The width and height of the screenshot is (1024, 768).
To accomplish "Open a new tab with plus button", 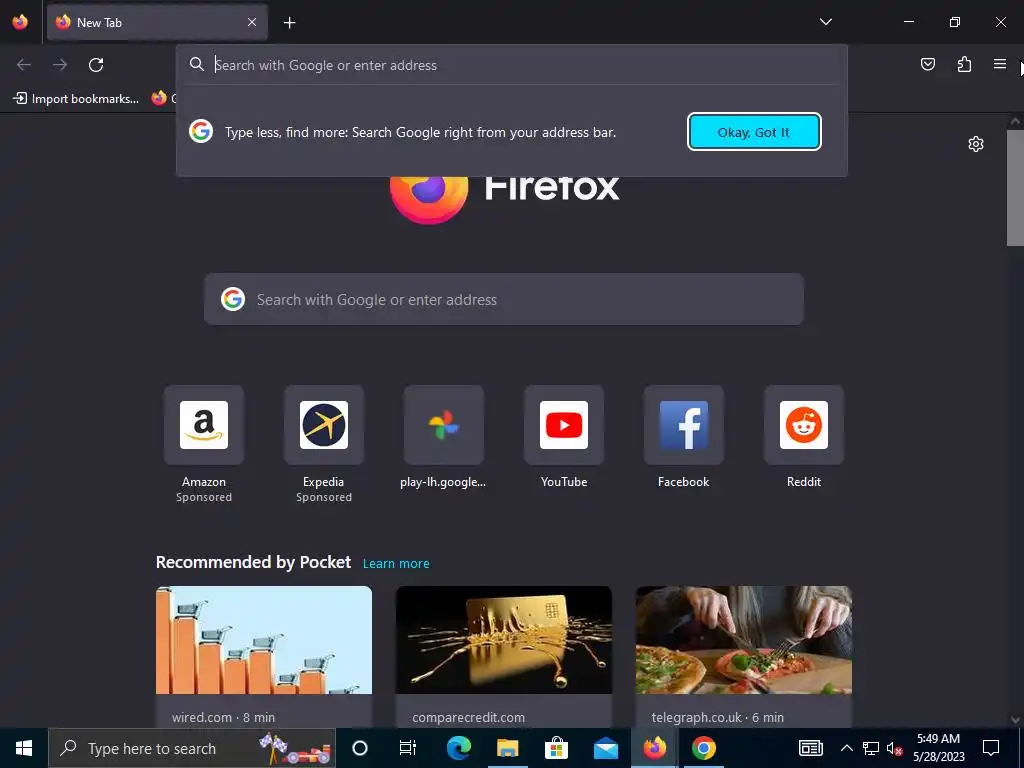I will tap(289, 23).
